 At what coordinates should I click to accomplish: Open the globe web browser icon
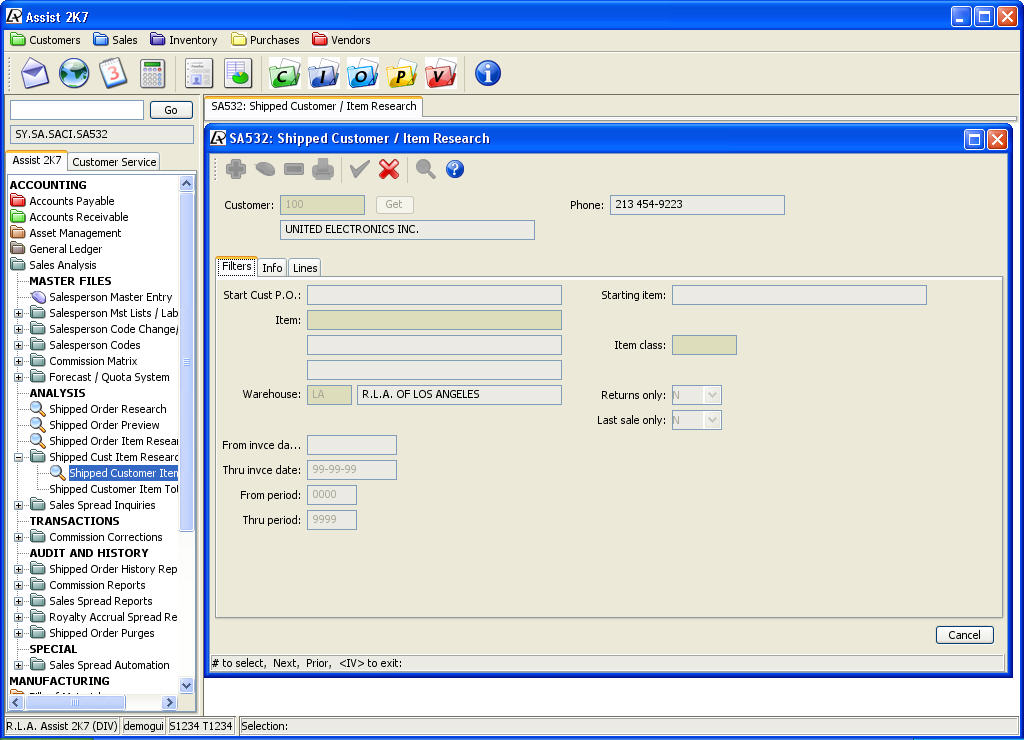[74, 73]
